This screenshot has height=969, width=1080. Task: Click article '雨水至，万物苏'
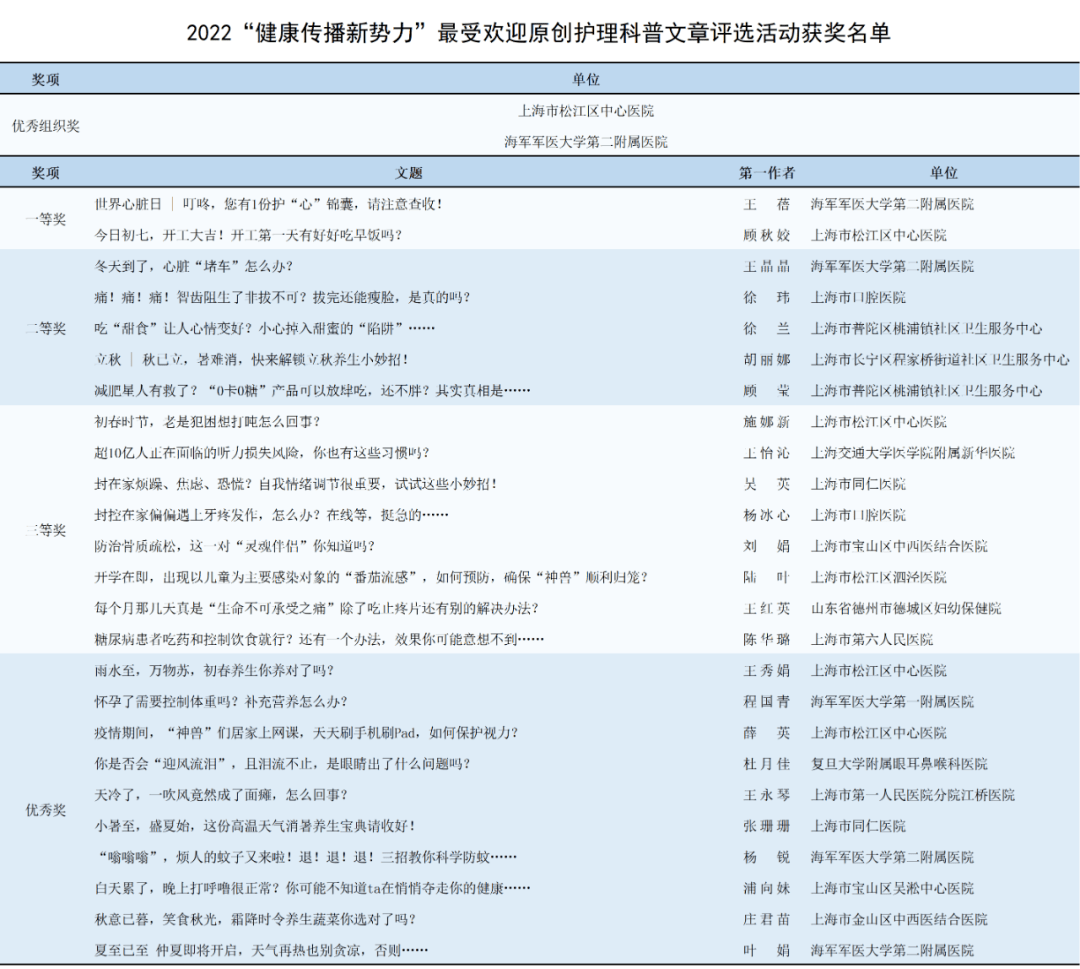tap(214, 670)
